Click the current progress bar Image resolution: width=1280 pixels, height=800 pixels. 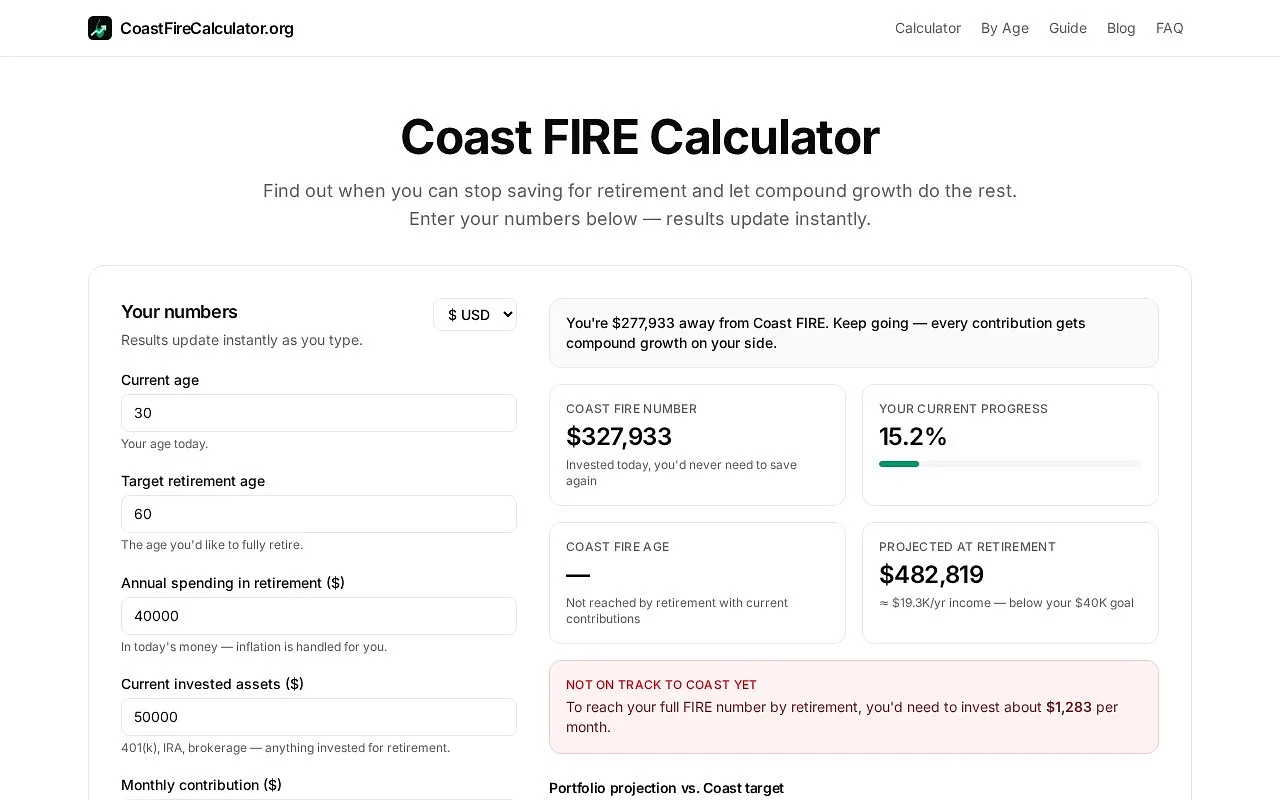pos(1010,464)
